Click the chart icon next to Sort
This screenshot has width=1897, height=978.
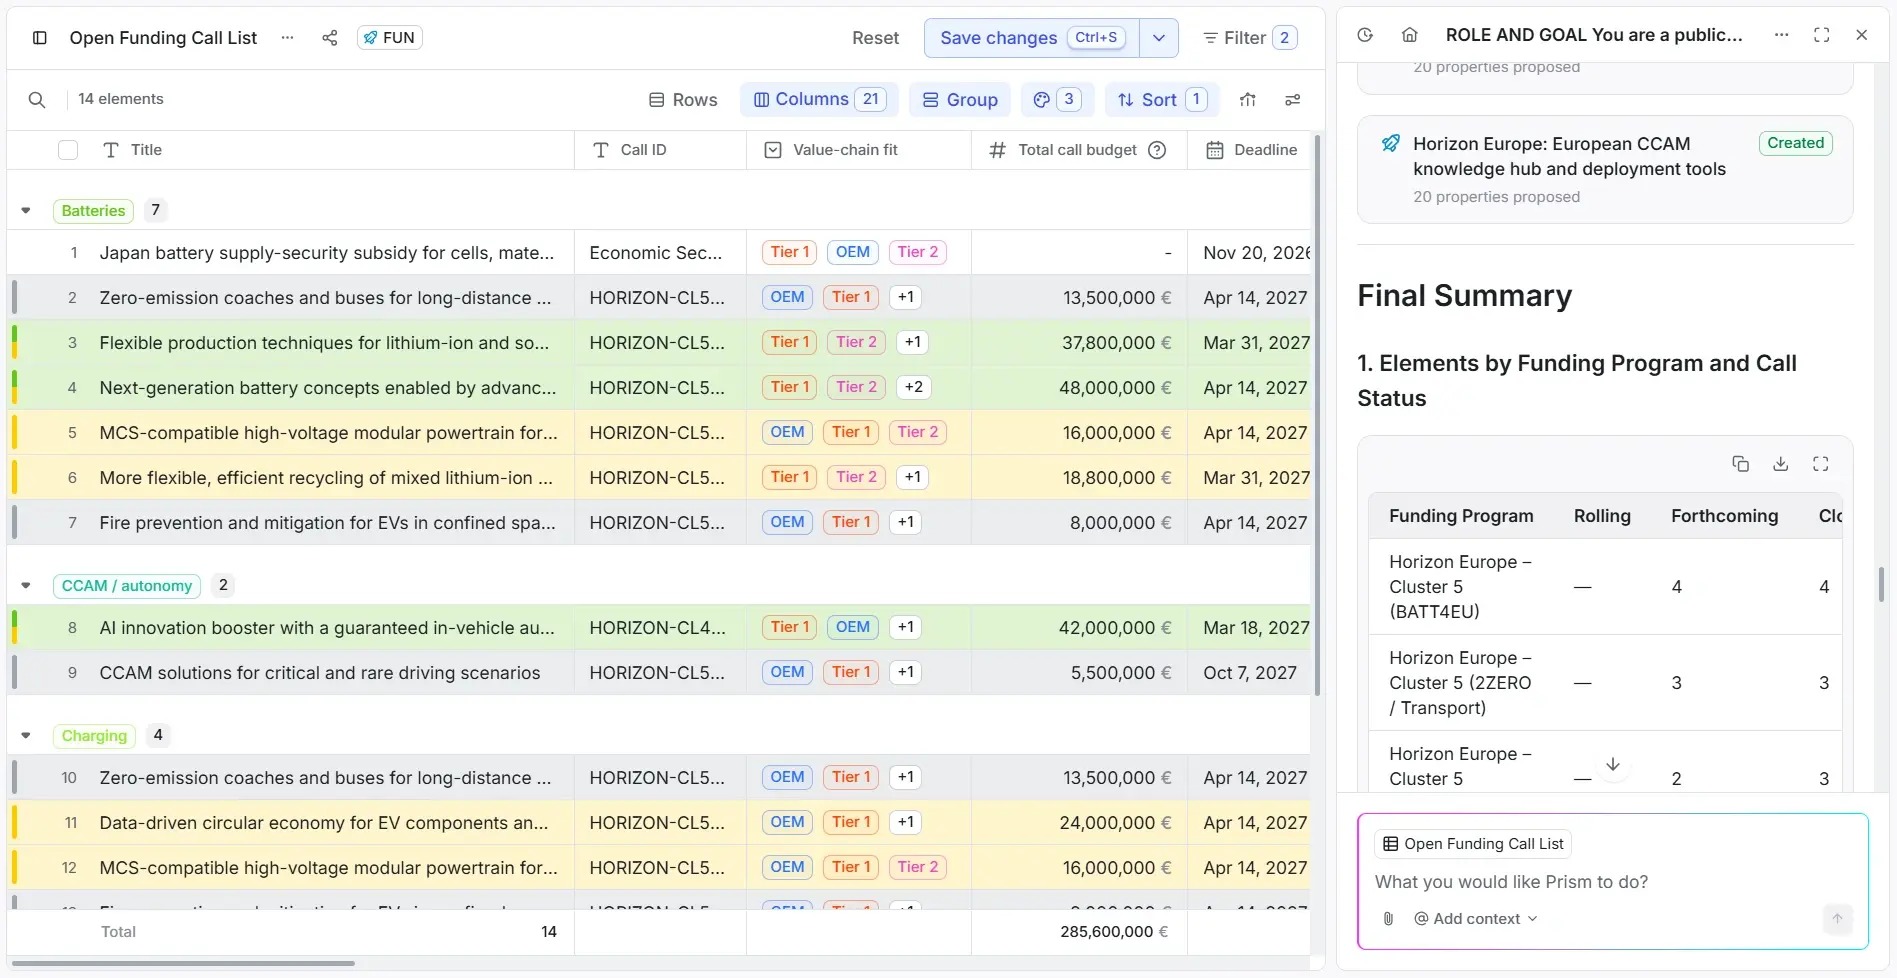(x=1247, y=100)
